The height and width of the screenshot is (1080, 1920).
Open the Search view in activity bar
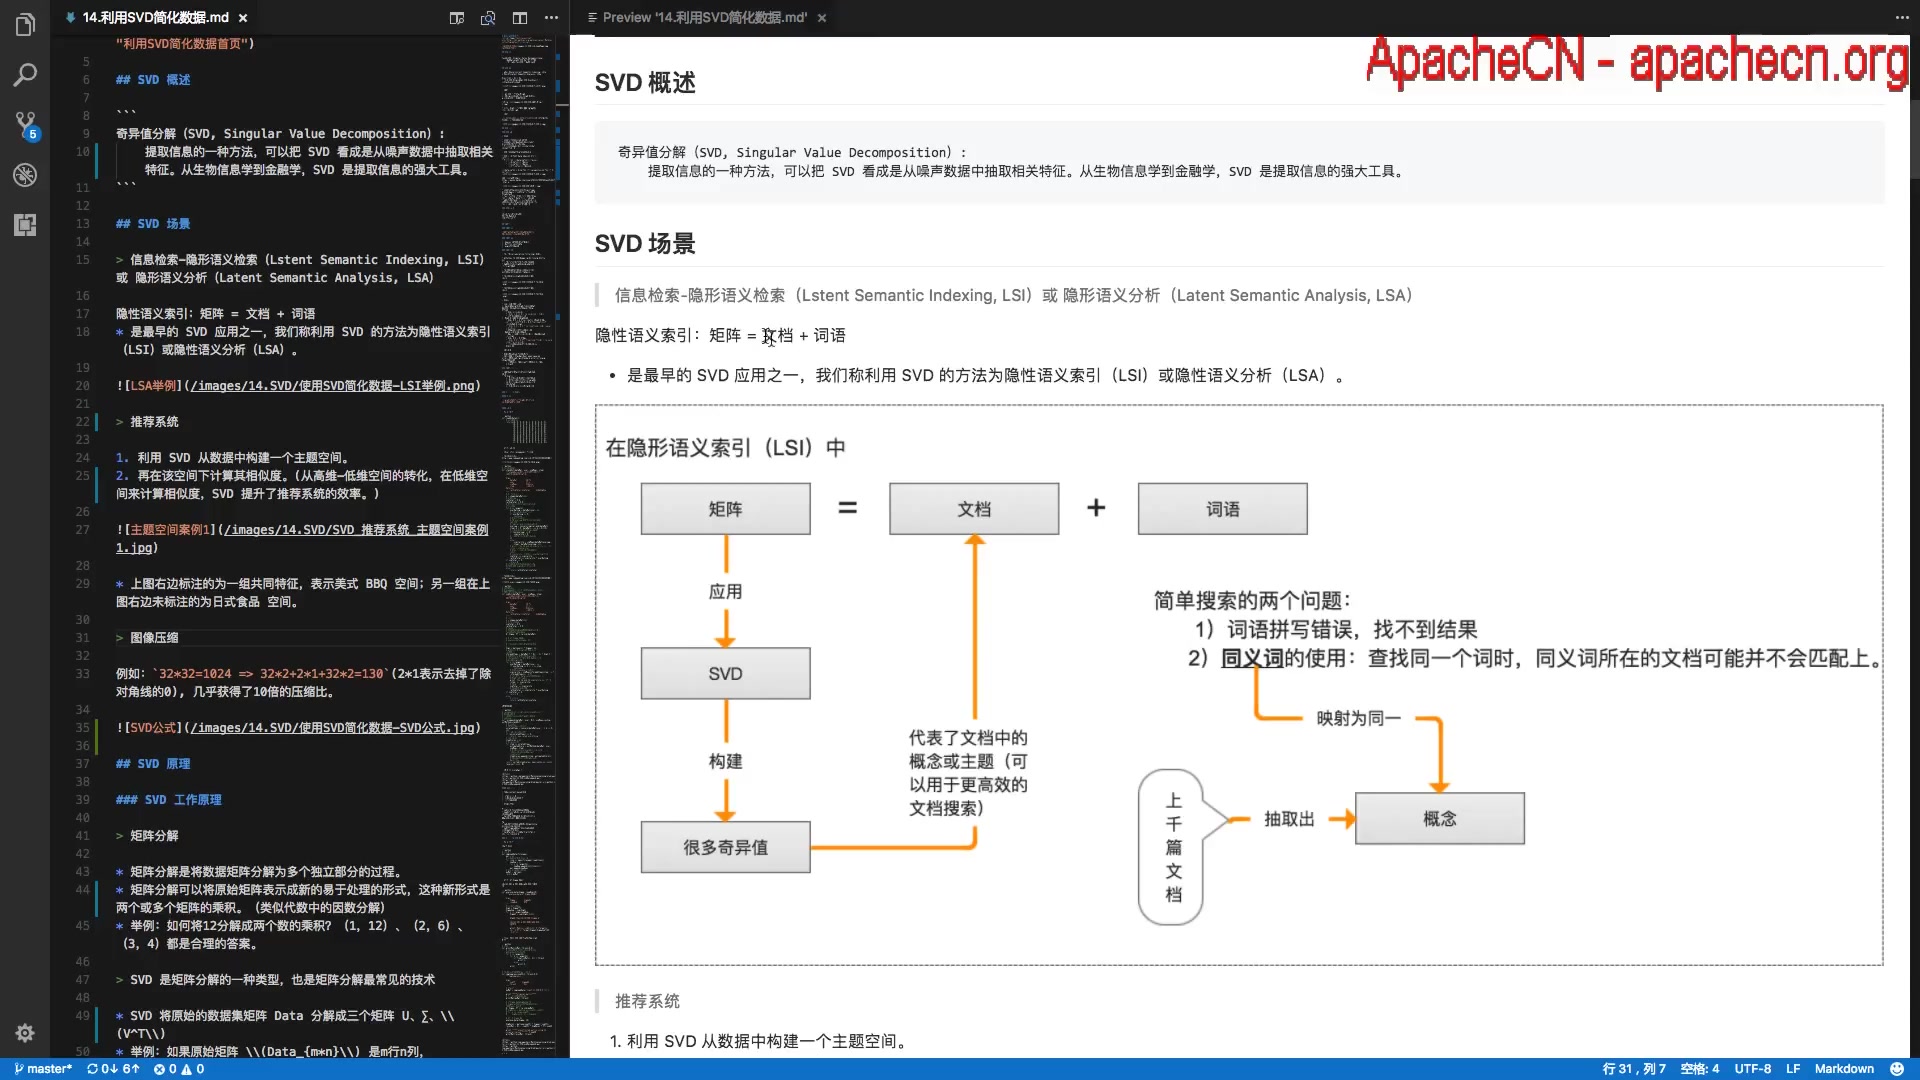tap(25, 75)
